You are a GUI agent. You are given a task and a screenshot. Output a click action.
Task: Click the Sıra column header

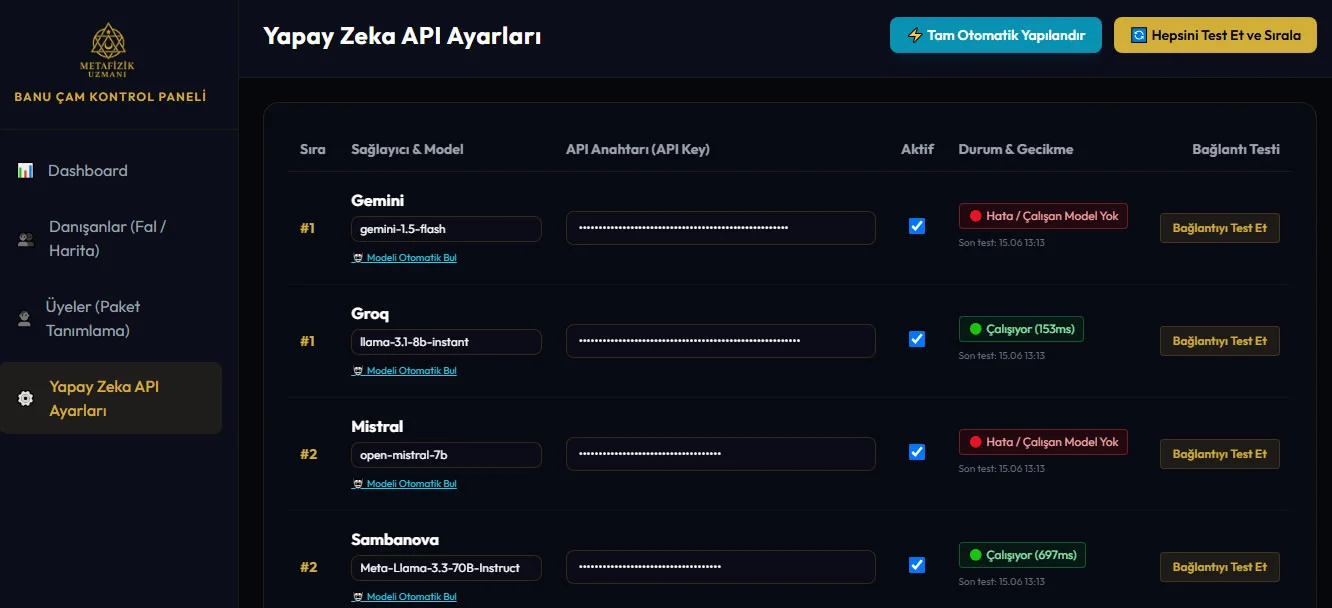click(x=313, y=149)
